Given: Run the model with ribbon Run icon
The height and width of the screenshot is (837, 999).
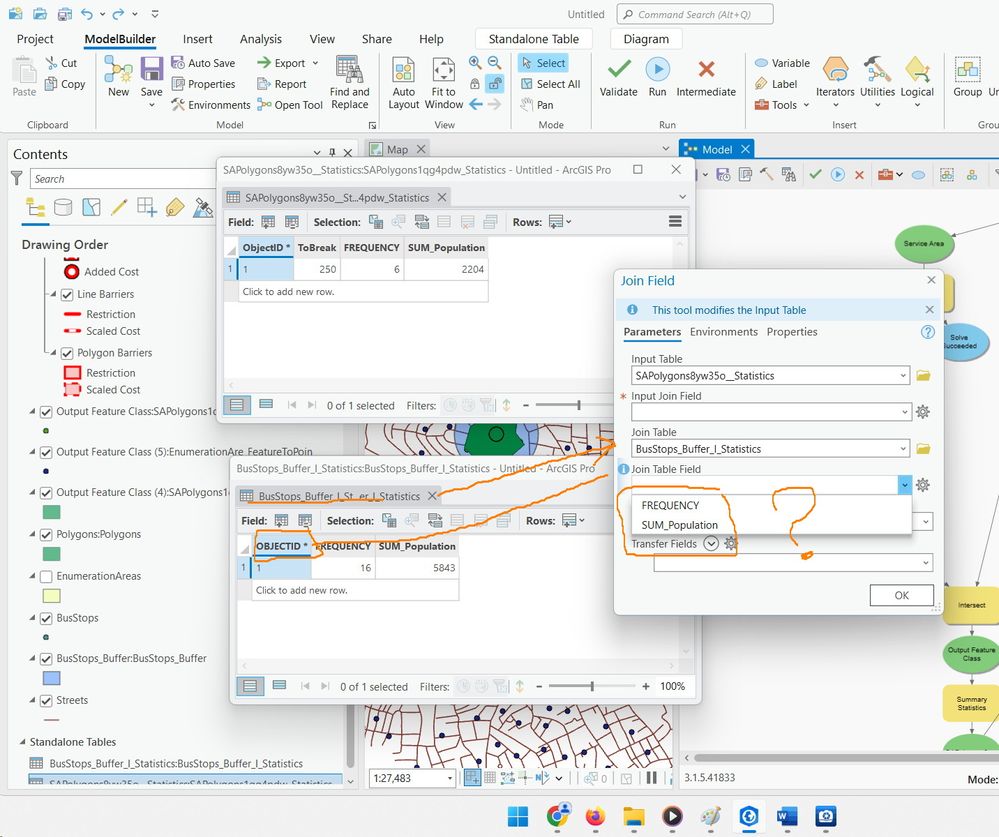Looking at the screenshot, I should click(658, 69).
